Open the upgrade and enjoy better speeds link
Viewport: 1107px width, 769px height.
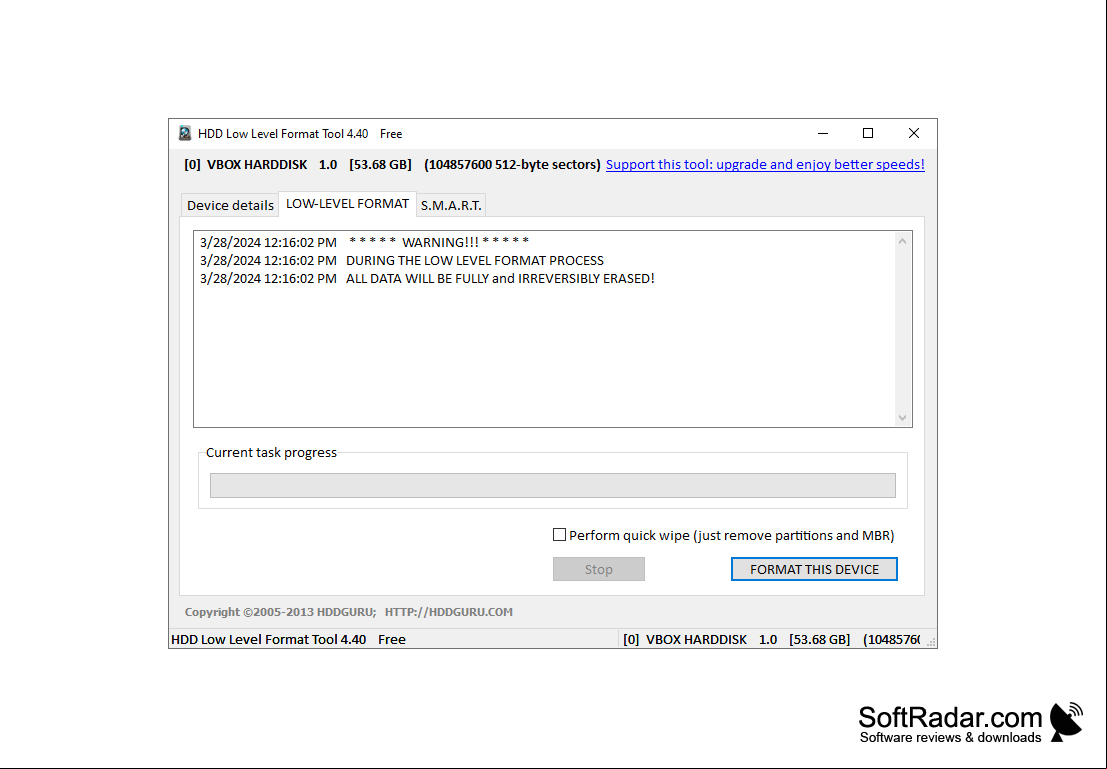pos(765,165)
